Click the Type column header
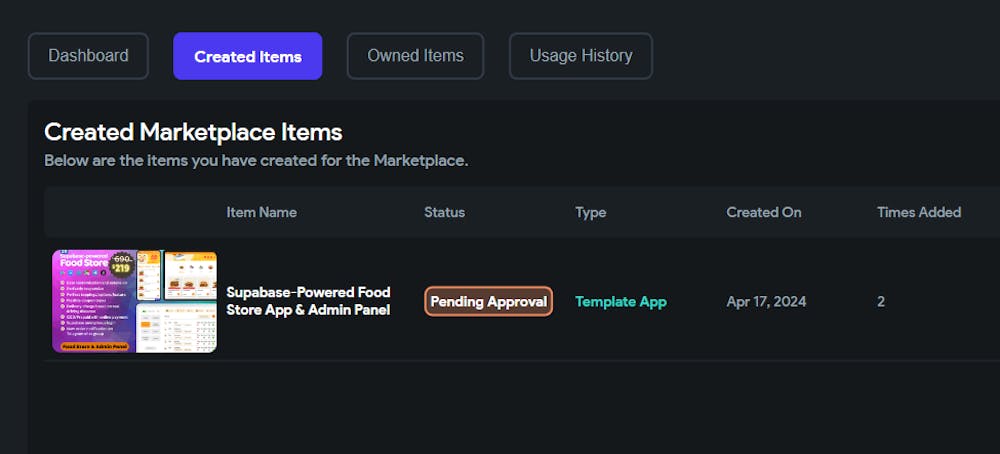 (591, 212)
